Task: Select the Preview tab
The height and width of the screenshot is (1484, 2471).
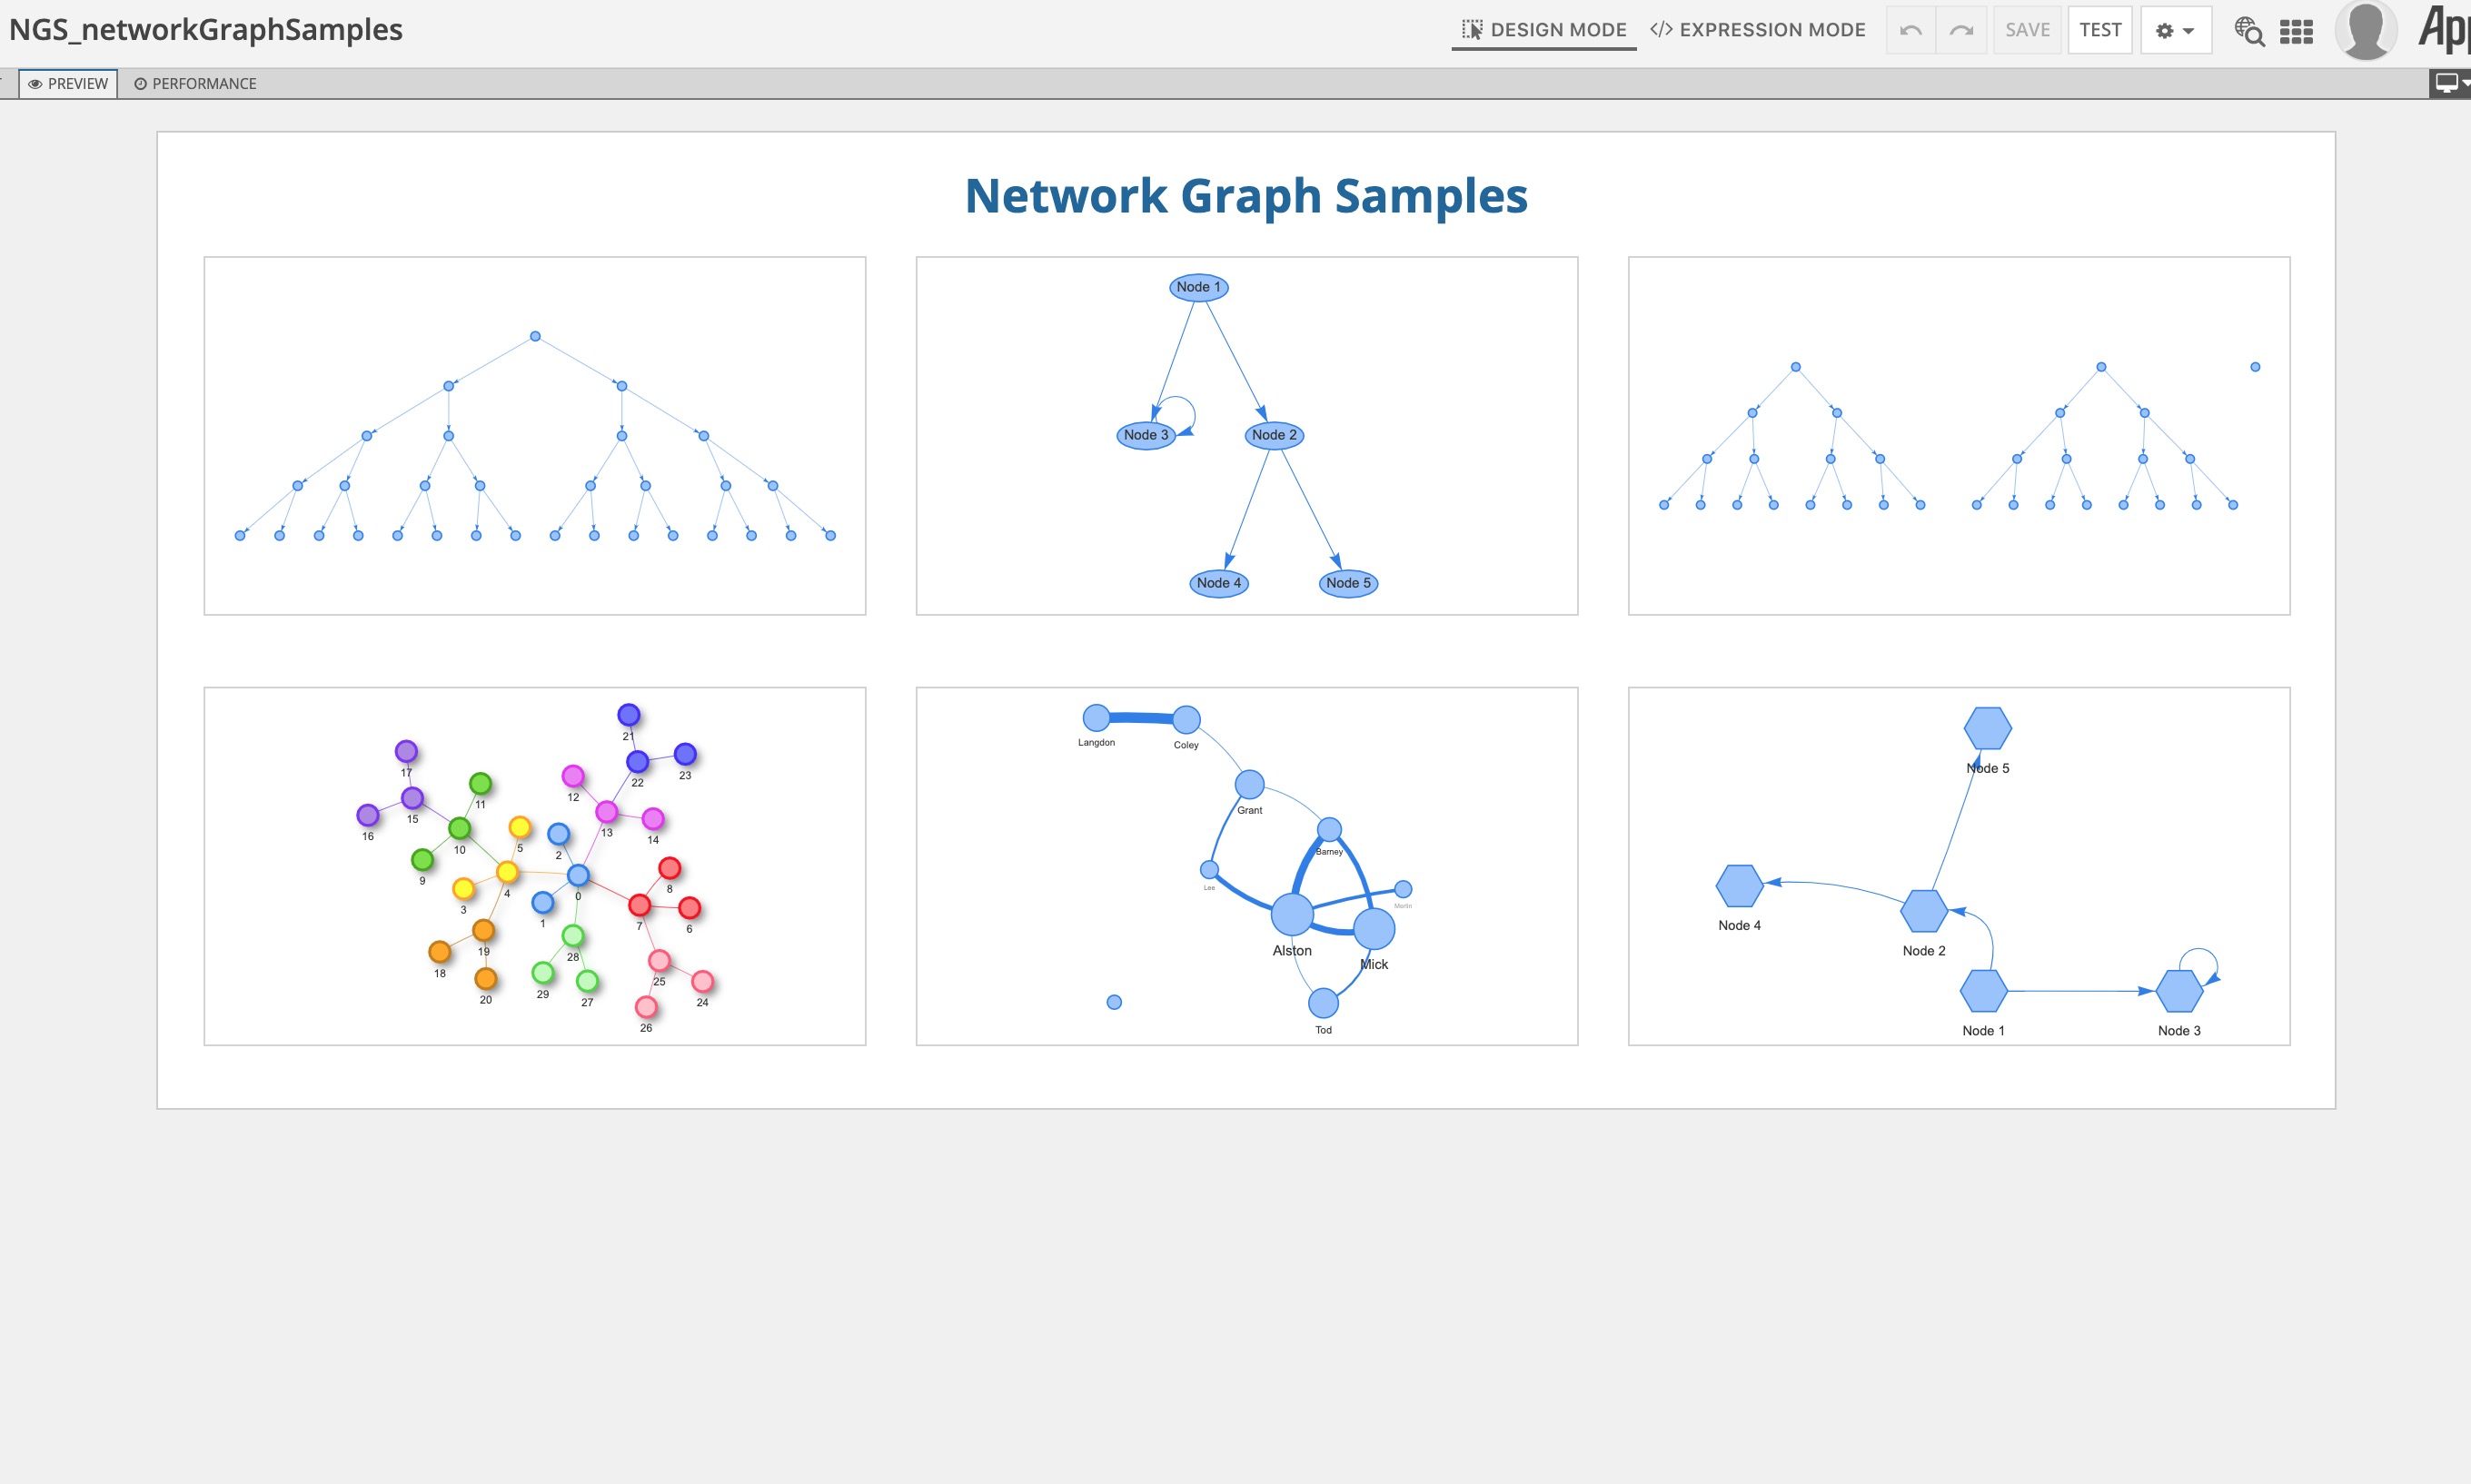Action: tap(68, 84)
